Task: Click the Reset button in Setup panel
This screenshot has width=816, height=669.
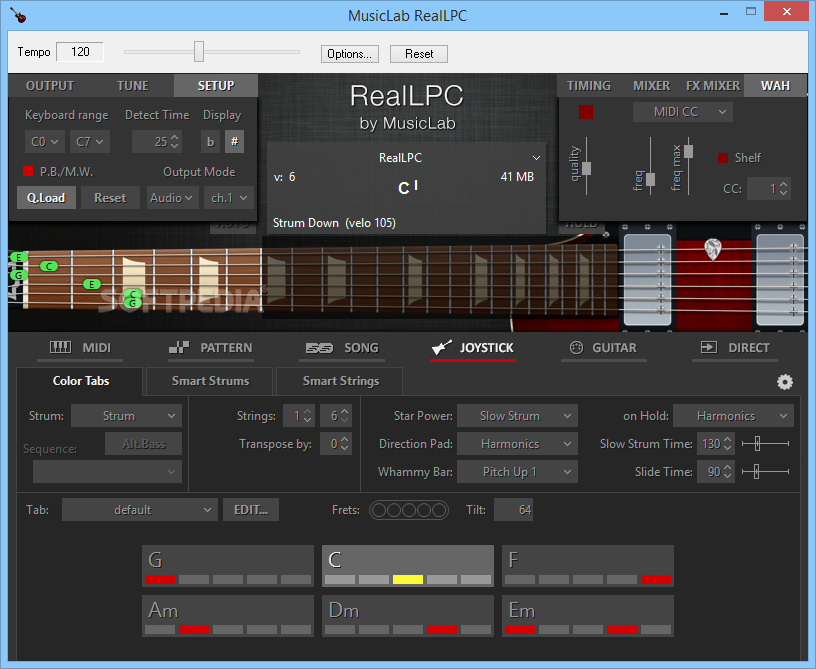Action: point(110,198)
